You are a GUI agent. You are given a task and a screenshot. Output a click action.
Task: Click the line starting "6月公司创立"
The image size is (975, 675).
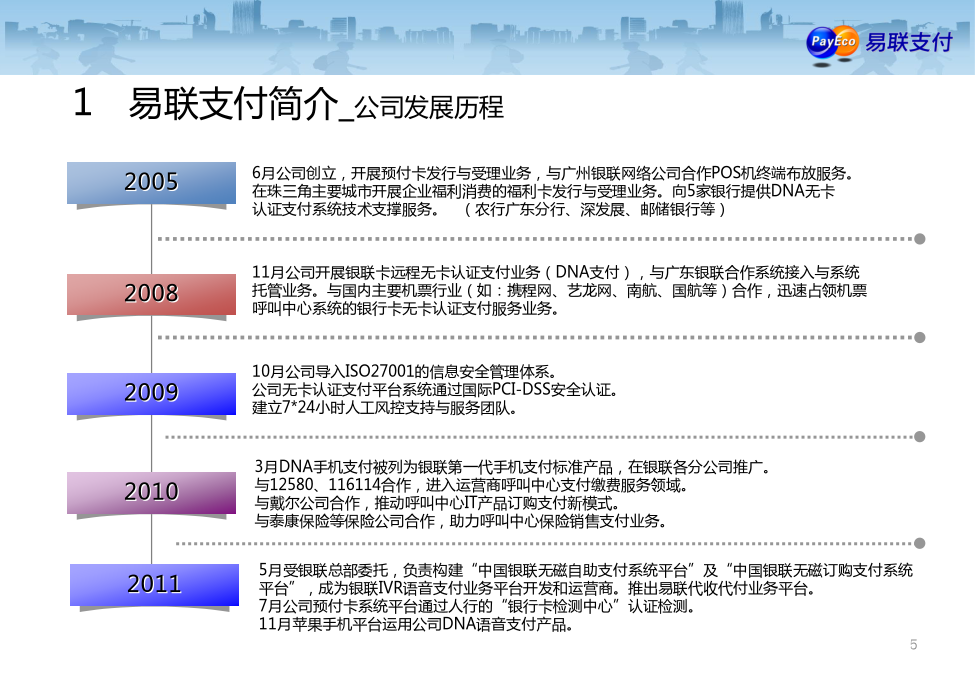click(x=553, y=173)
